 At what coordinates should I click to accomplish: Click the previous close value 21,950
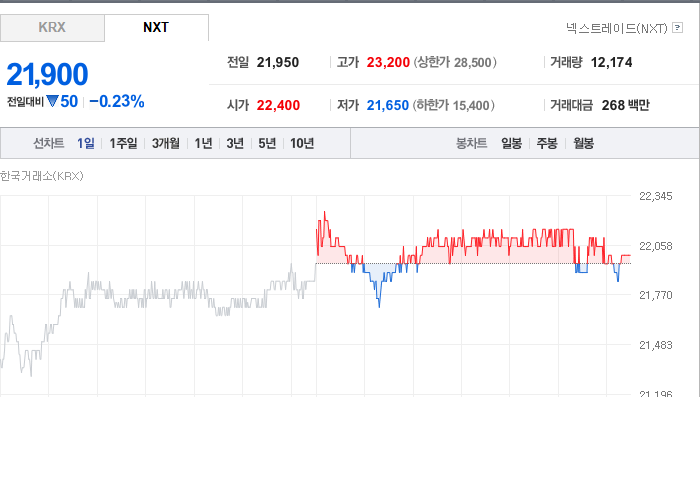278,62
